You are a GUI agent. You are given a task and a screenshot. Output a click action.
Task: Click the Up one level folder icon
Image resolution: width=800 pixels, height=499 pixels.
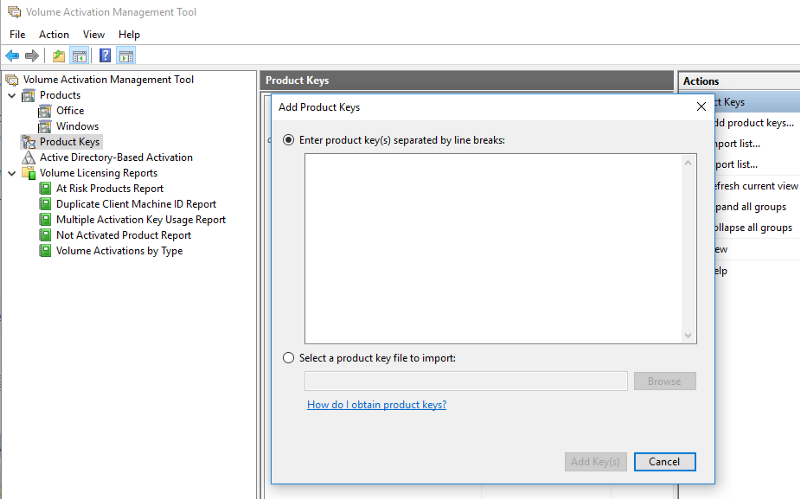pyautogui.click(x=59, y=56)
